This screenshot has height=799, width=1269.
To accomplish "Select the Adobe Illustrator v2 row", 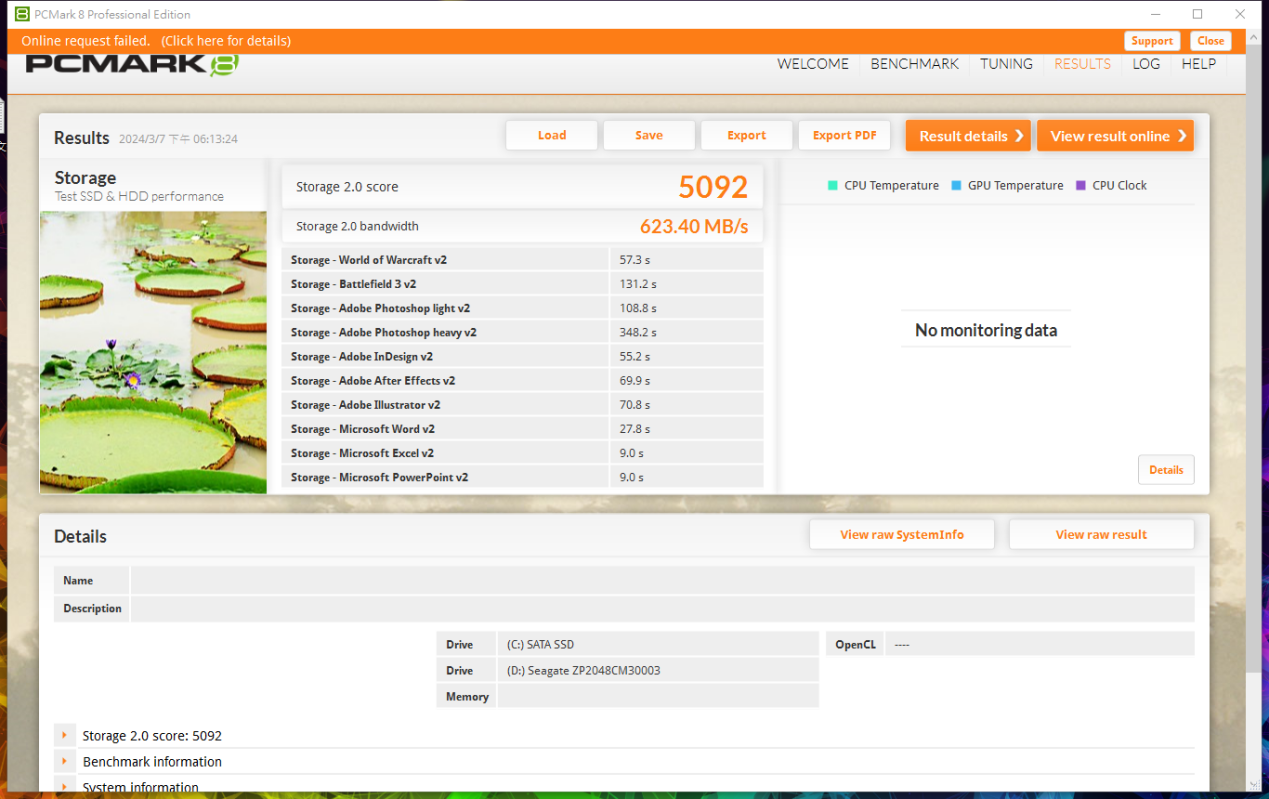I will coord(522,404).
